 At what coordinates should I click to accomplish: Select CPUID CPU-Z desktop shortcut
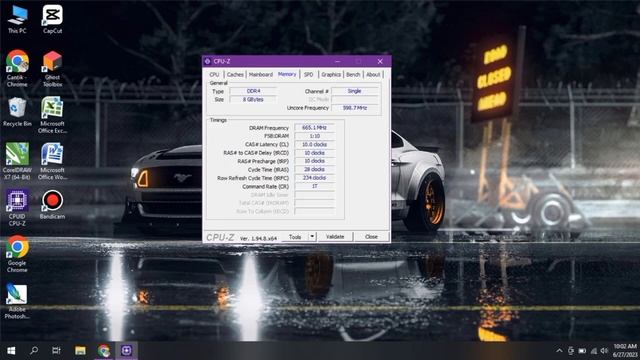tap(17, 208)
